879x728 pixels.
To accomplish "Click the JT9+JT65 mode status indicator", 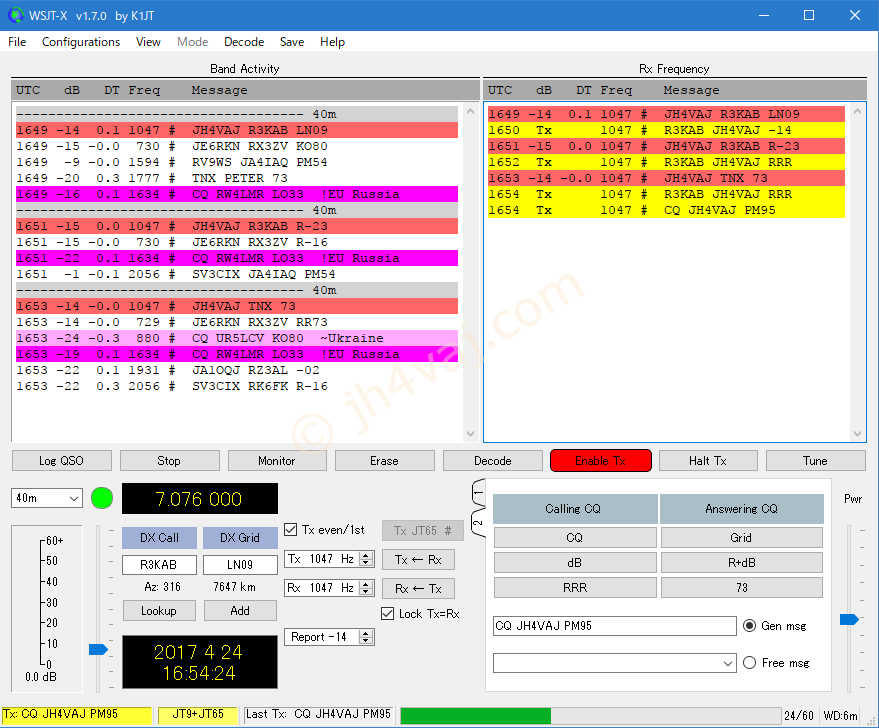I will [x=198, y=715].
